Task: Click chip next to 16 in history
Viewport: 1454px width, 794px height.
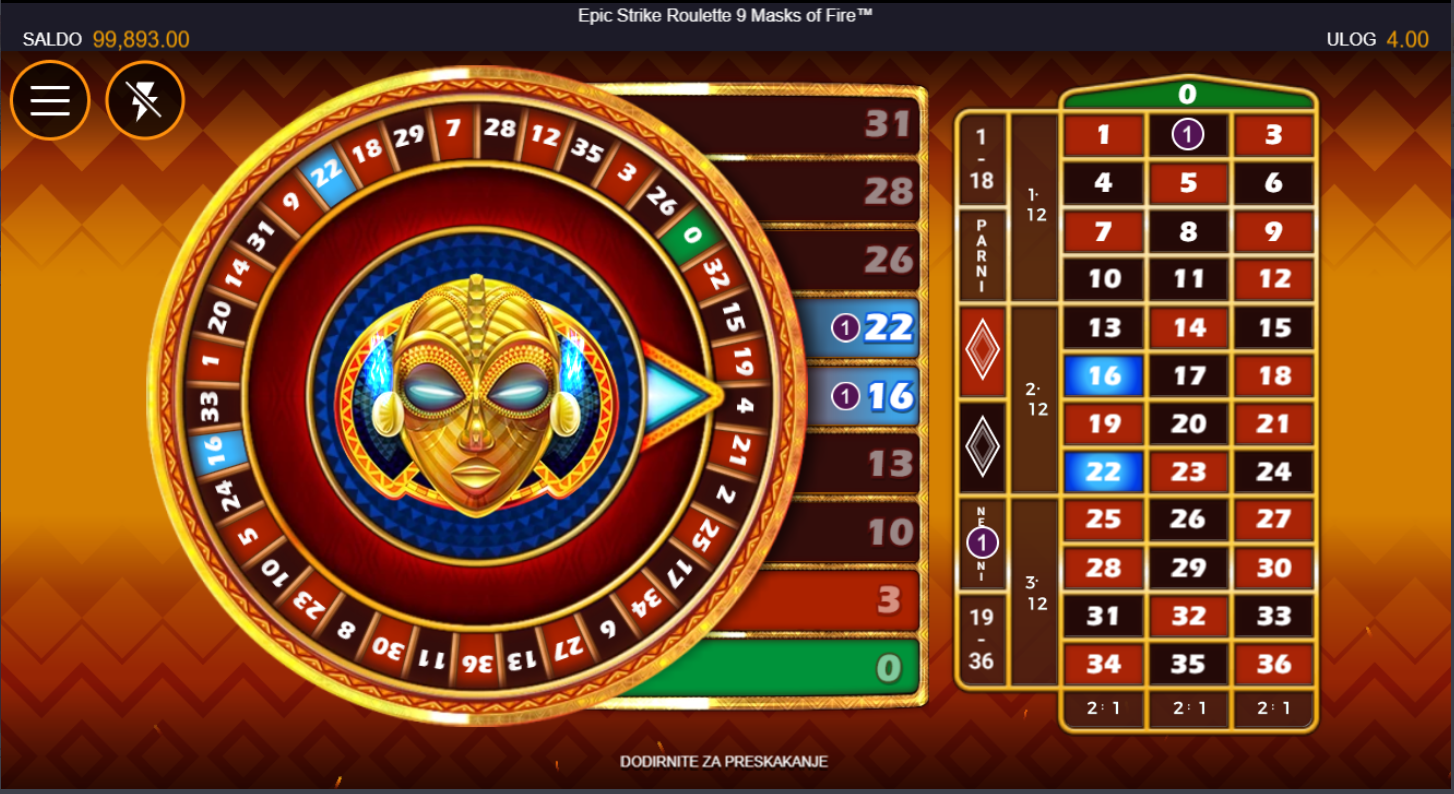Action: tap(846, 397)
